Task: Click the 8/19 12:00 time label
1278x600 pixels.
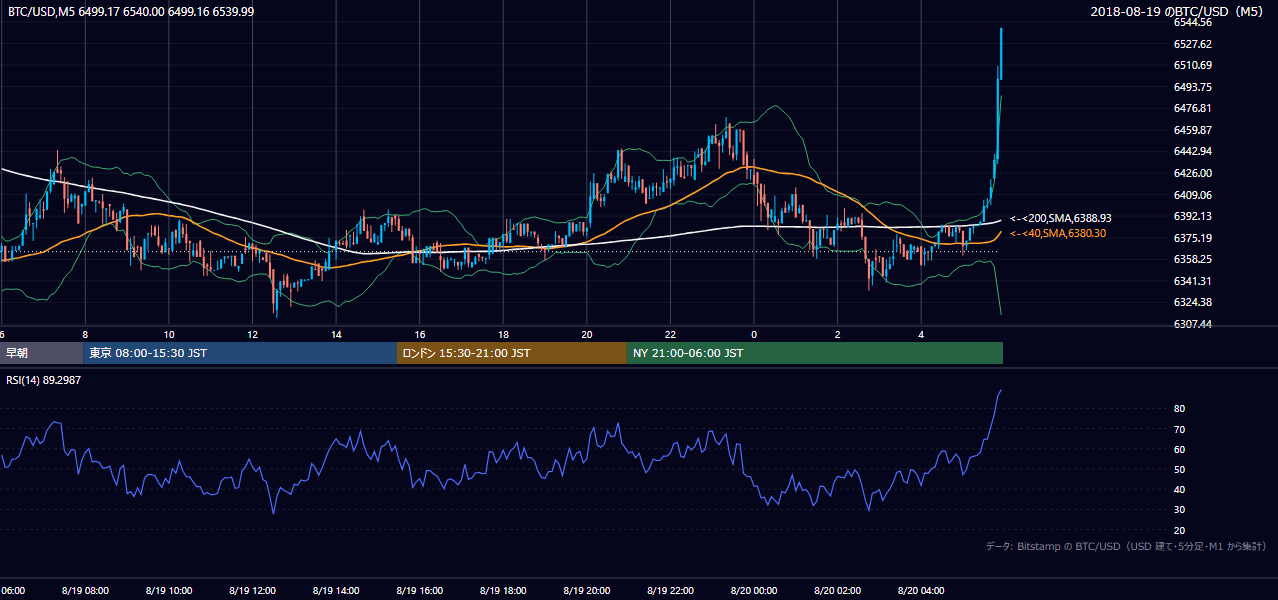Action: pyautogui.click(x=253, y=591)
